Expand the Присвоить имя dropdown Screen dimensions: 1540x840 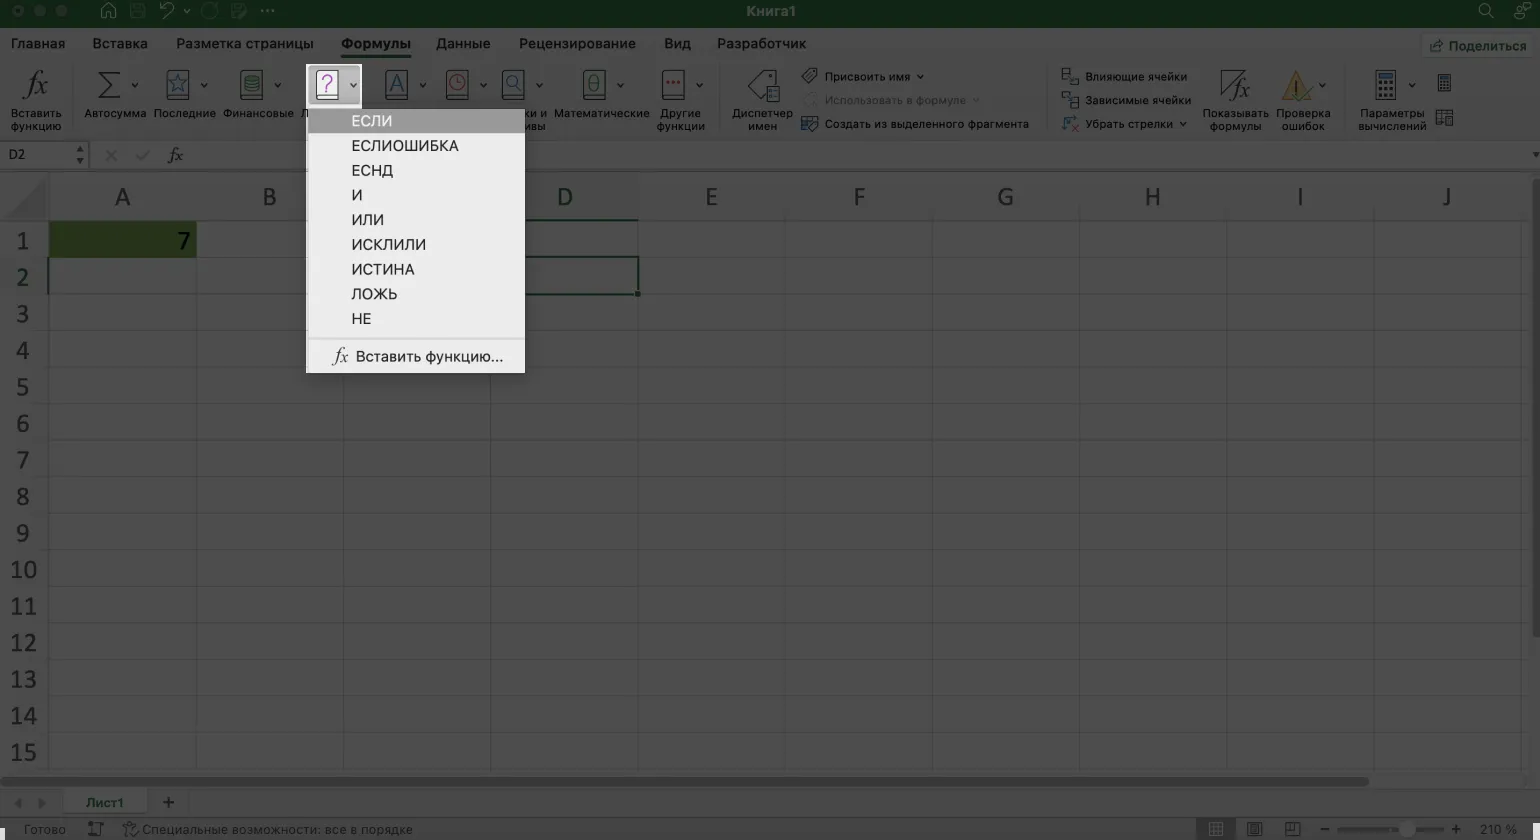(920, 77)
